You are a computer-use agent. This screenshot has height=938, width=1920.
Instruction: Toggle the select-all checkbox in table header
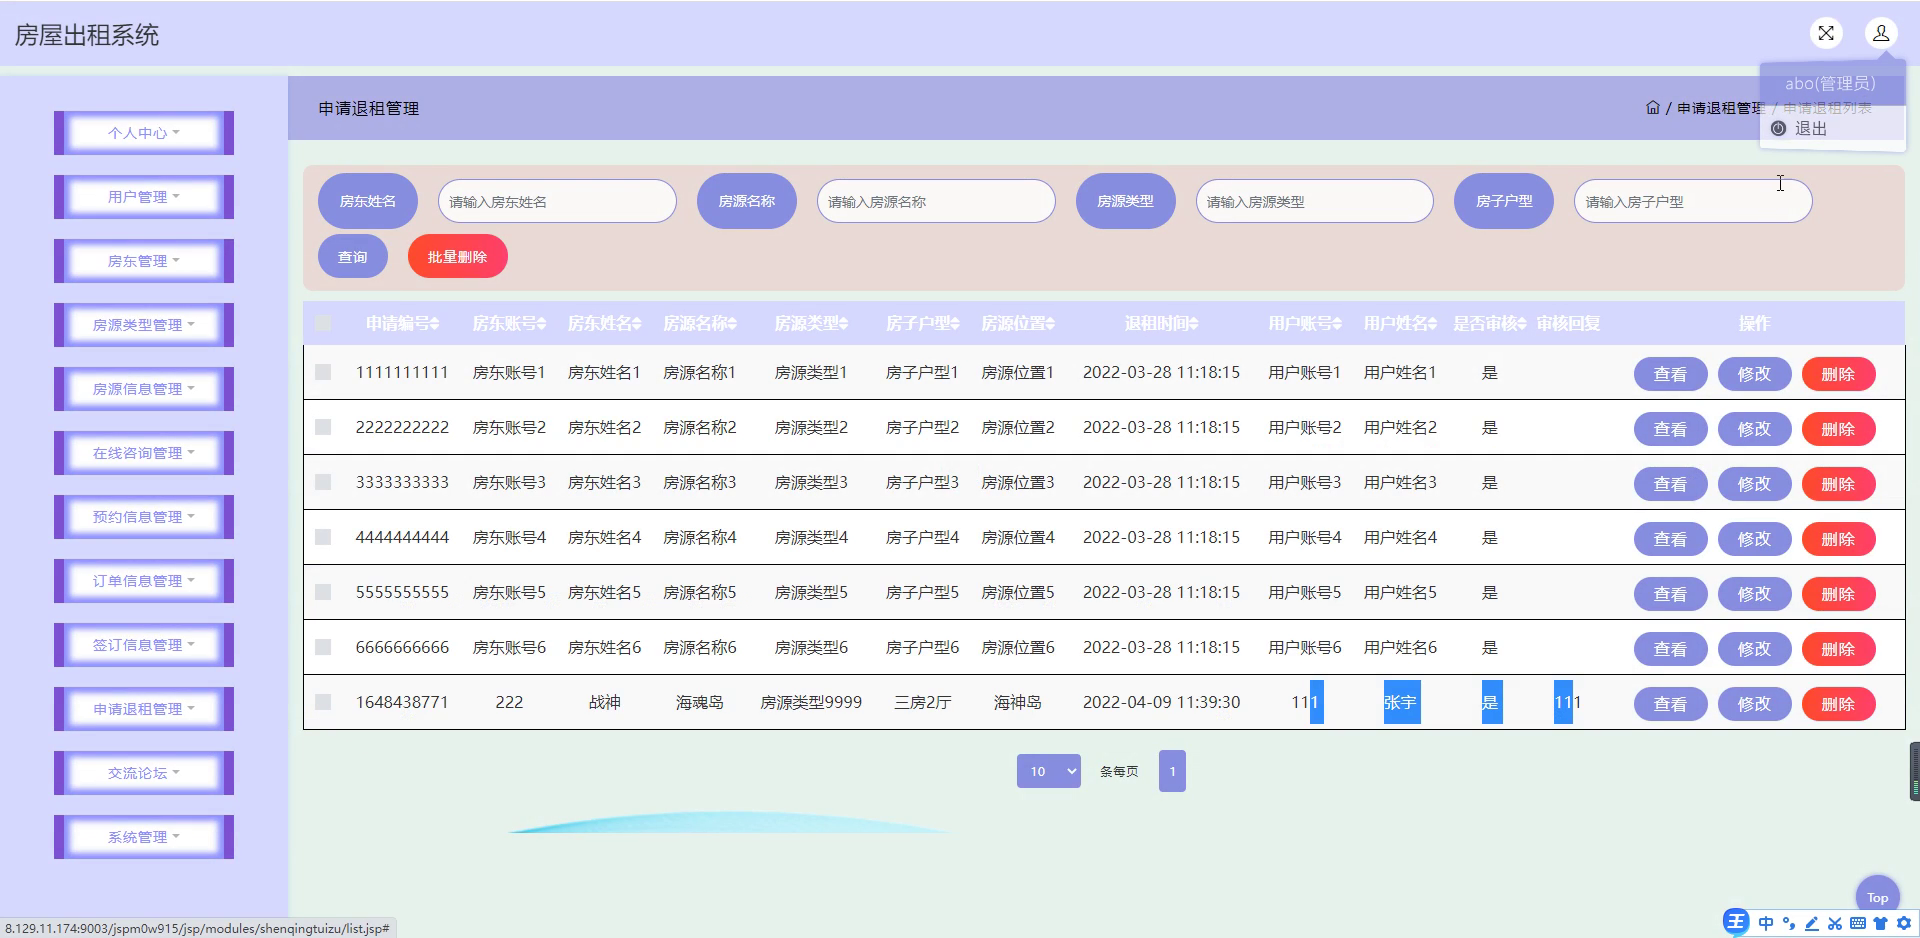pos(323,323)
